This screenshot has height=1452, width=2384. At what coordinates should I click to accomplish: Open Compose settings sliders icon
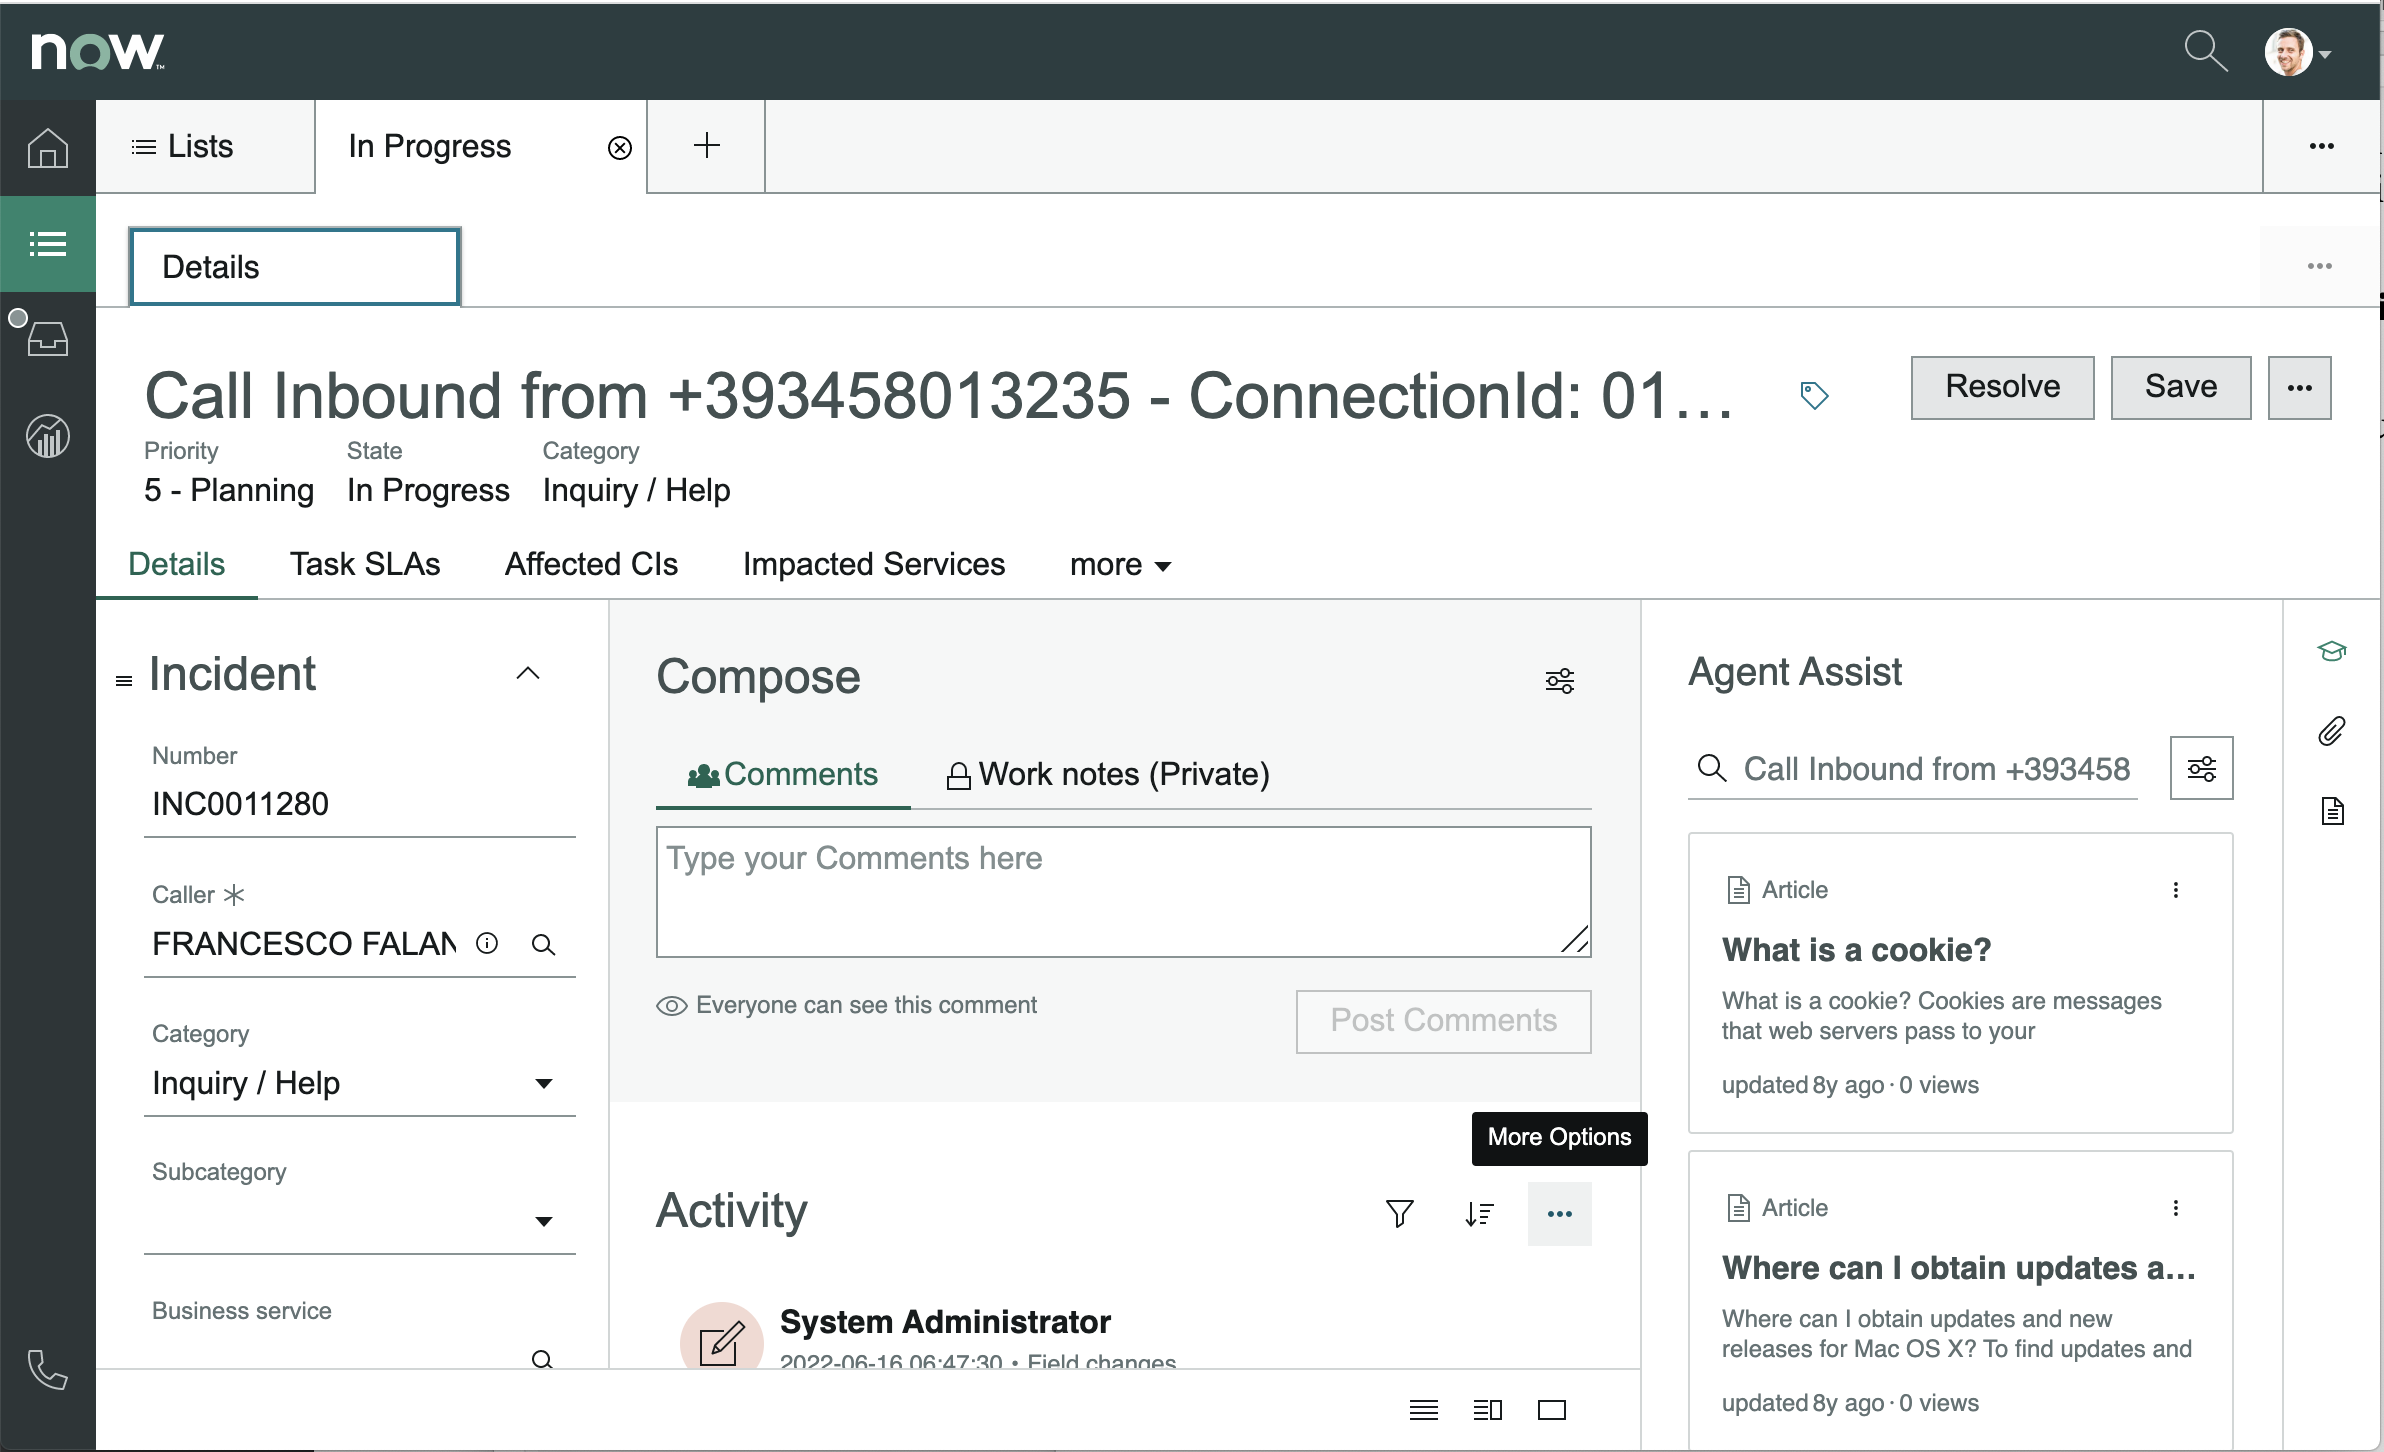(1560, 681)
